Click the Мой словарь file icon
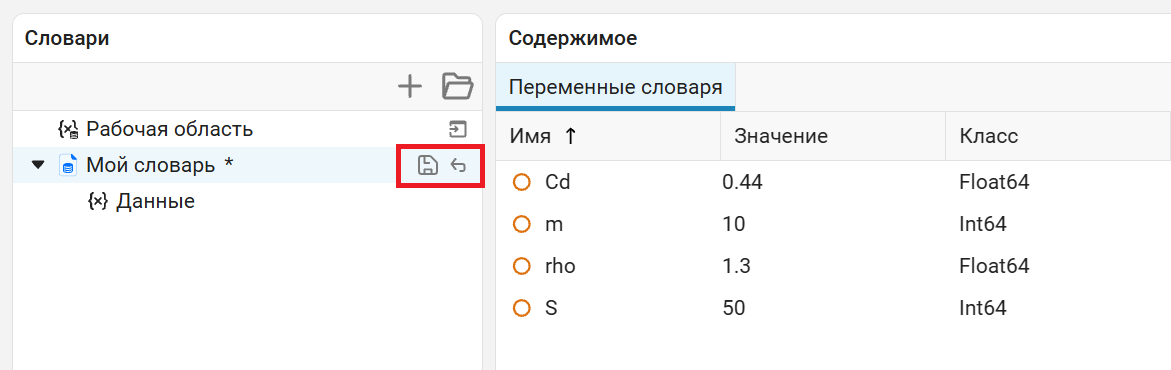Viewport: 1171px width, 370px height. tap(68, 165)
